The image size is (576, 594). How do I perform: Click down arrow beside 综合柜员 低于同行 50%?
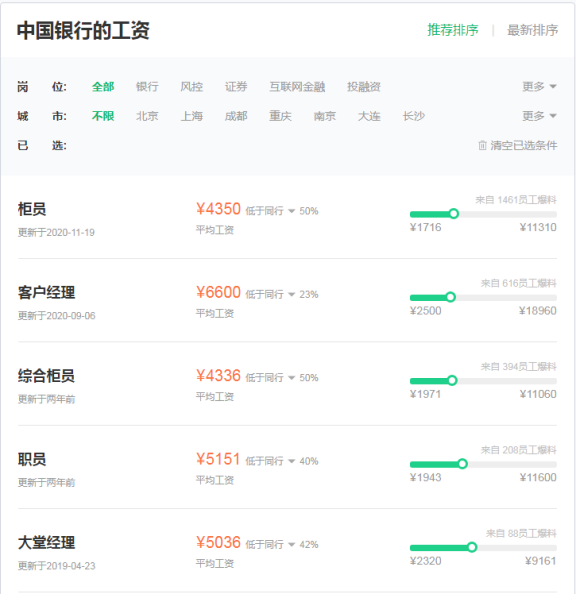[x=291, y=378]
